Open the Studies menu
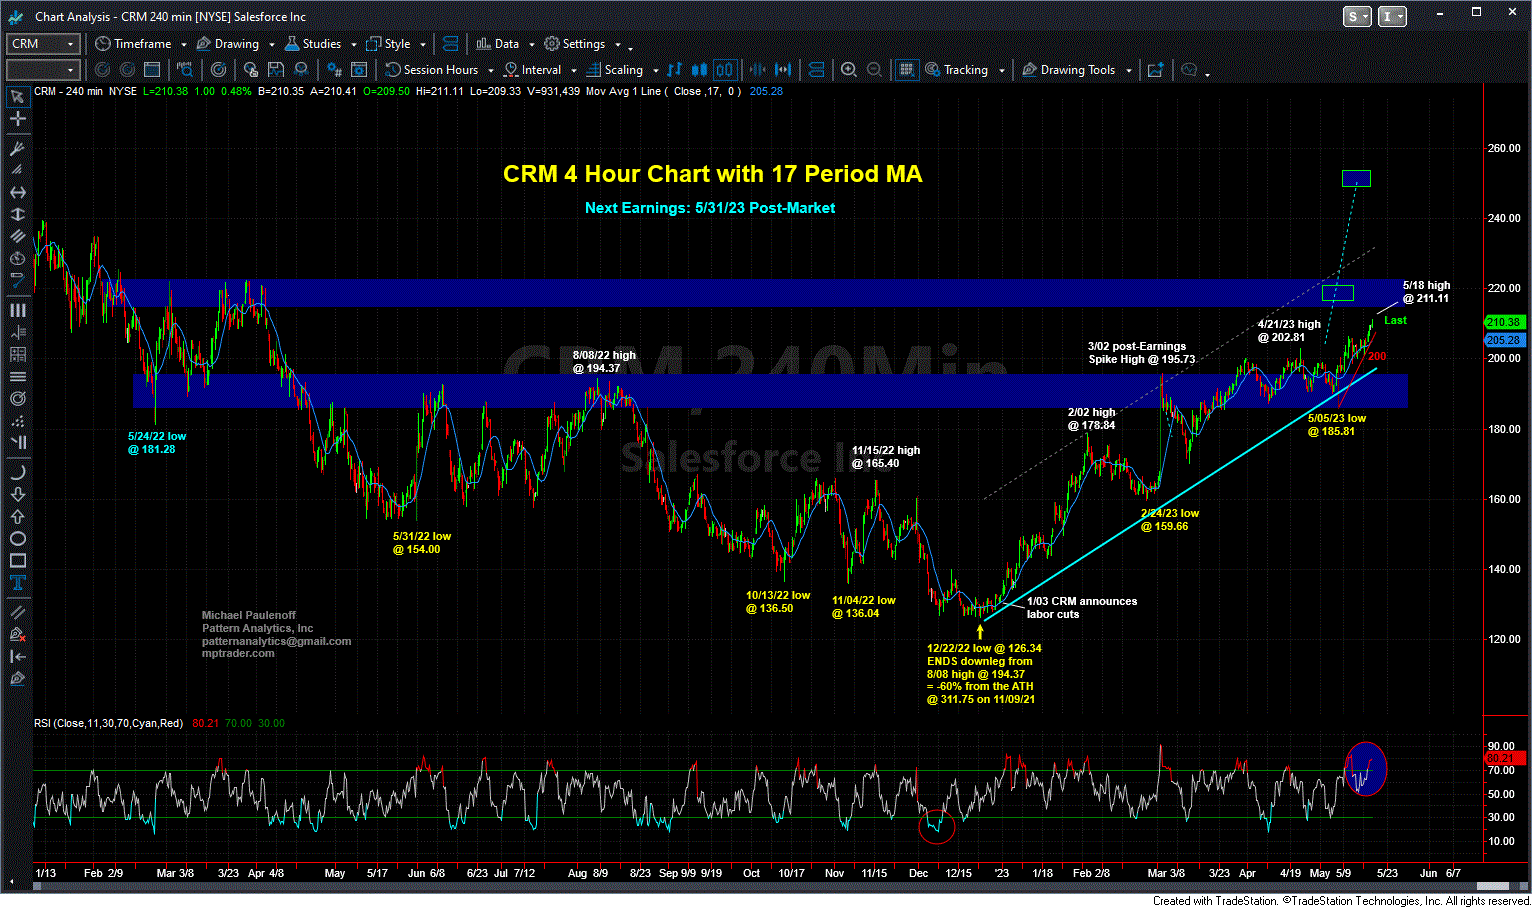This screenshot has width=1532, height=907. tap(320, 44)
